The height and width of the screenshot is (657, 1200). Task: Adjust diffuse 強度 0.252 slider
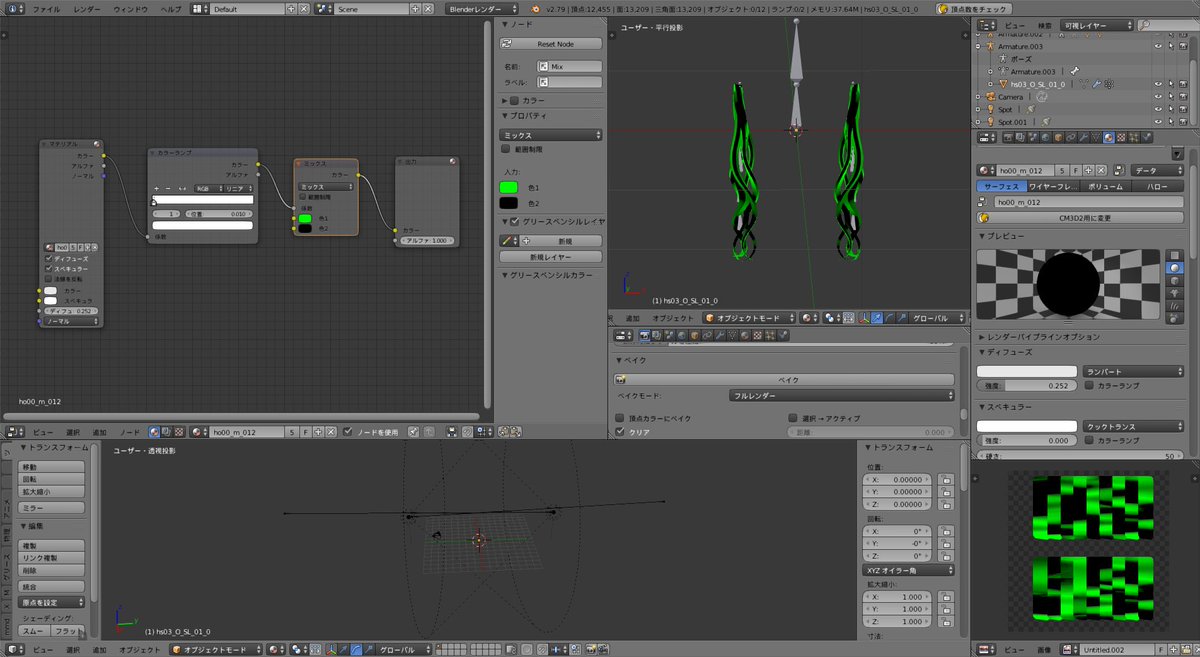[1026, 385]
